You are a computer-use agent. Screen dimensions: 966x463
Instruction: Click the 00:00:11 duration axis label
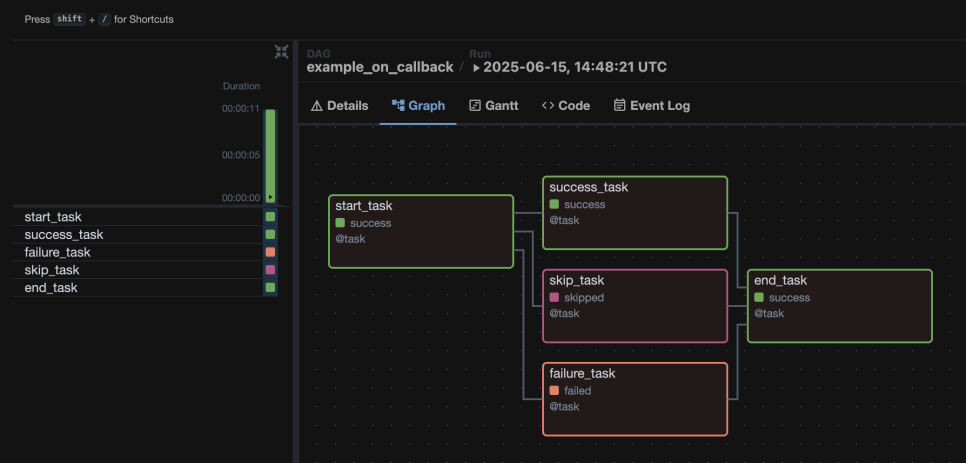coord(241,108)
